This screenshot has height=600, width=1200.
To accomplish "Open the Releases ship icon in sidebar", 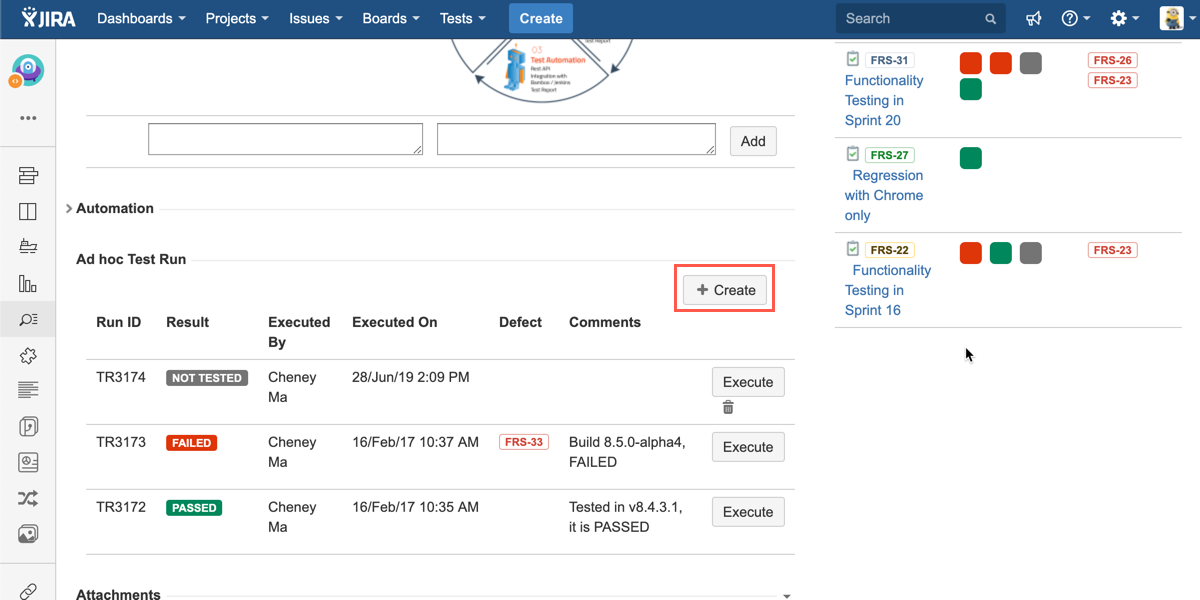I will [x=28, y=247].
